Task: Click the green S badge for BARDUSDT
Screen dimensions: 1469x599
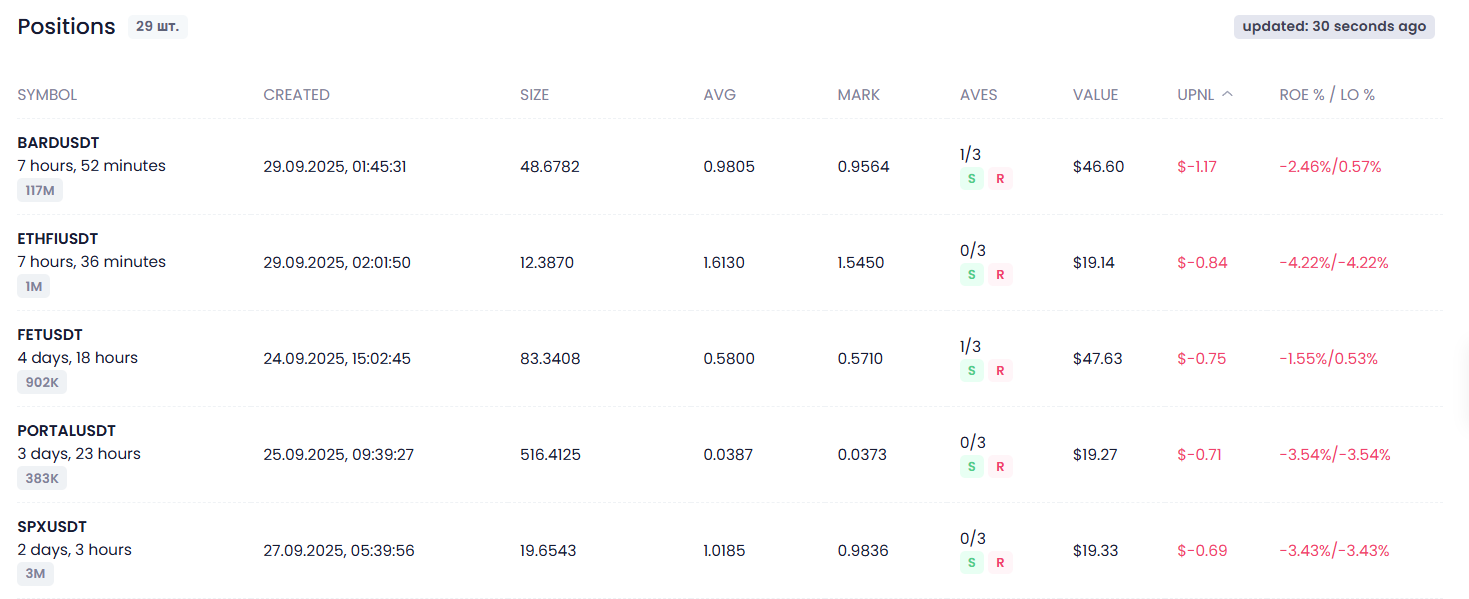Action: pyautogui.click(x=970, y=179)
